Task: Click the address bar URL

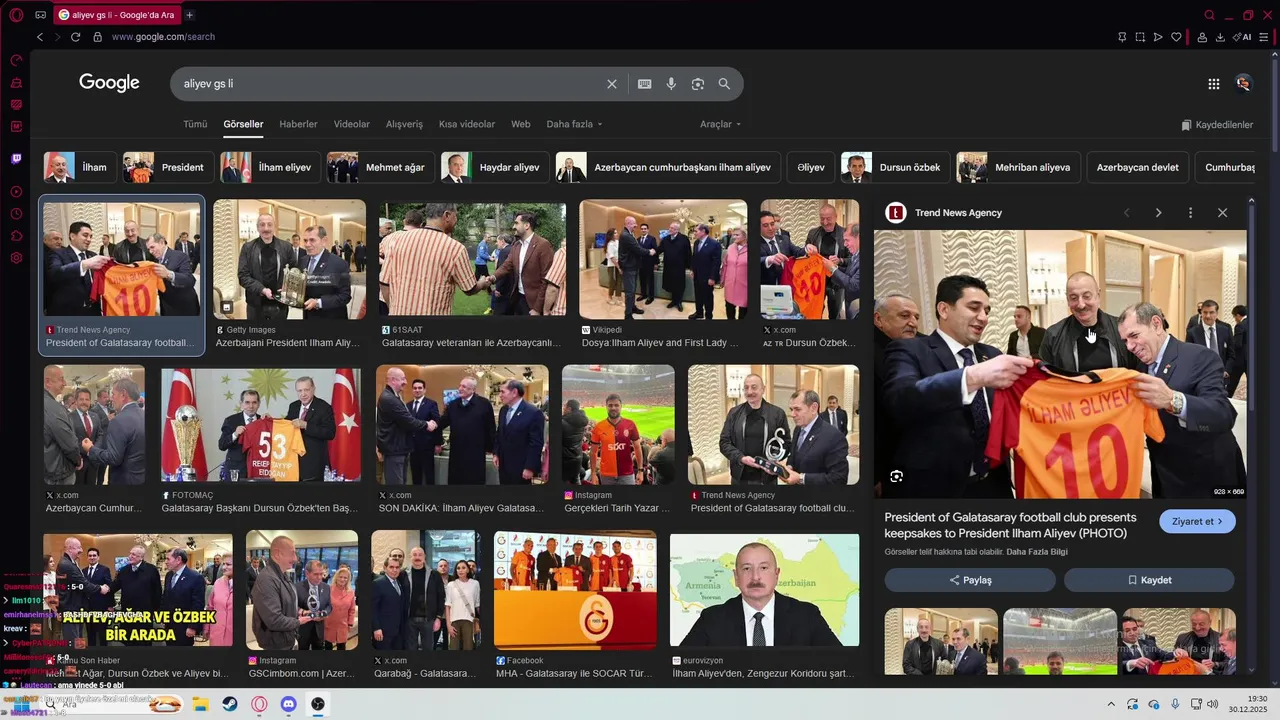Action: click(163, 37)
